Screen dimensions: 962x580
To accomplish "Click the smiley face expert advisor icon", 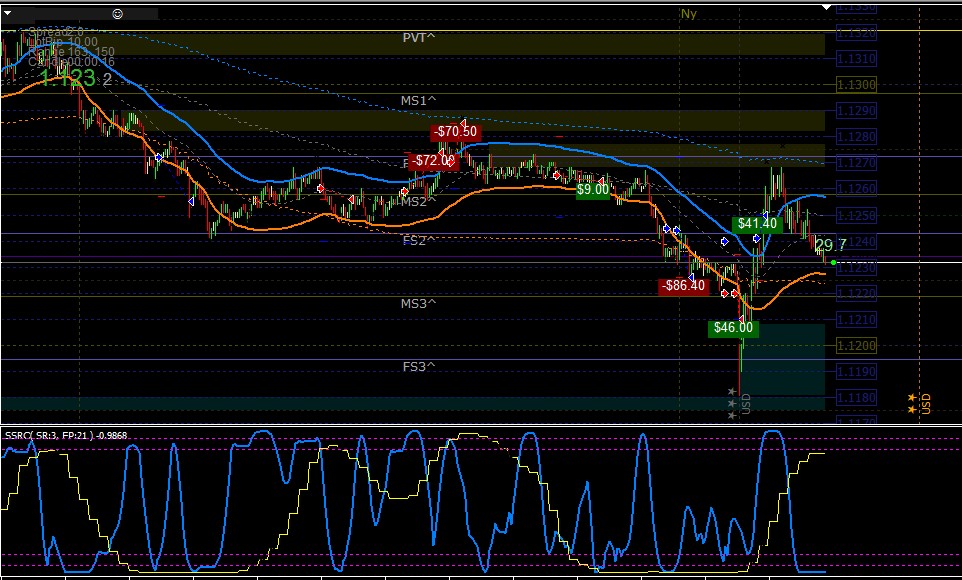I will (118, 14).
